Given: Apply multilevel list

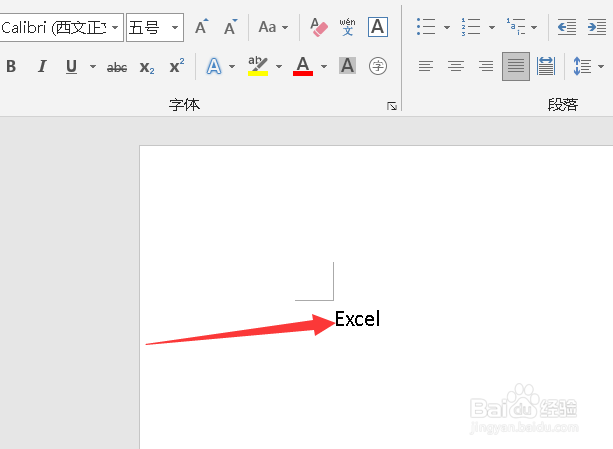Looking at the screenshot, I should point(516,27).
